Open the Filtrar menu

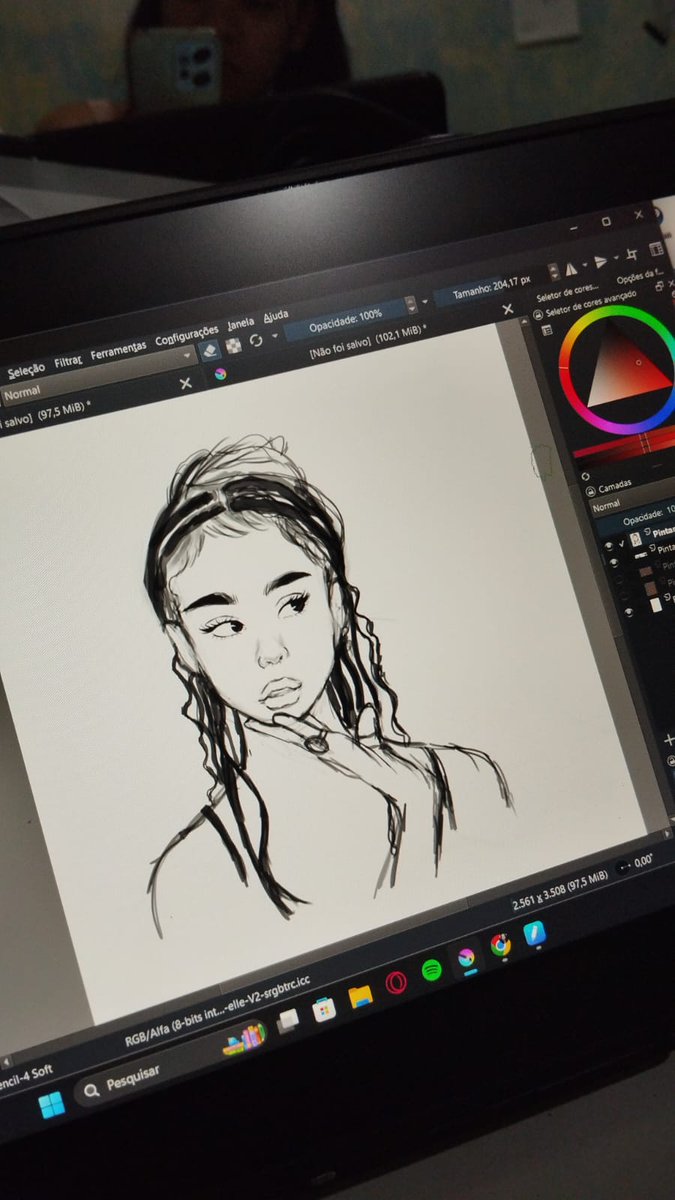[x=68, y=360]
